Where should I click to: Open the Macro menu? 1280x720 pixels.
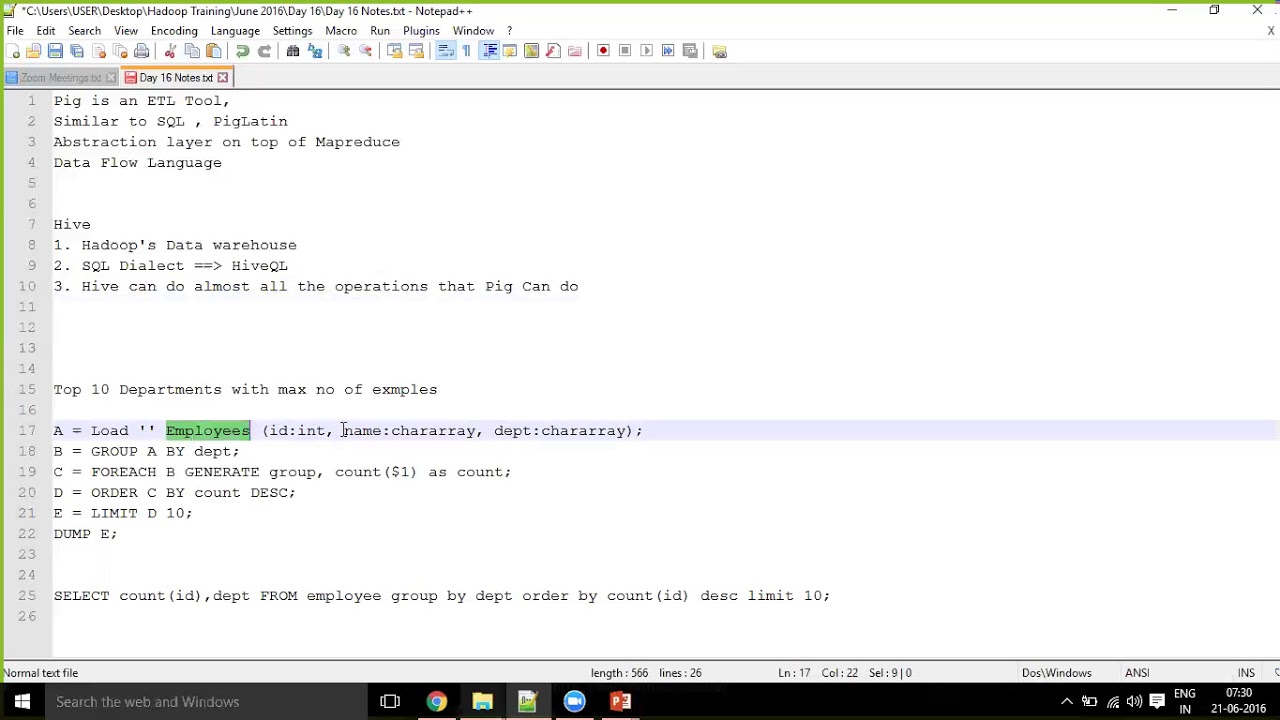[x=341, y=31]
